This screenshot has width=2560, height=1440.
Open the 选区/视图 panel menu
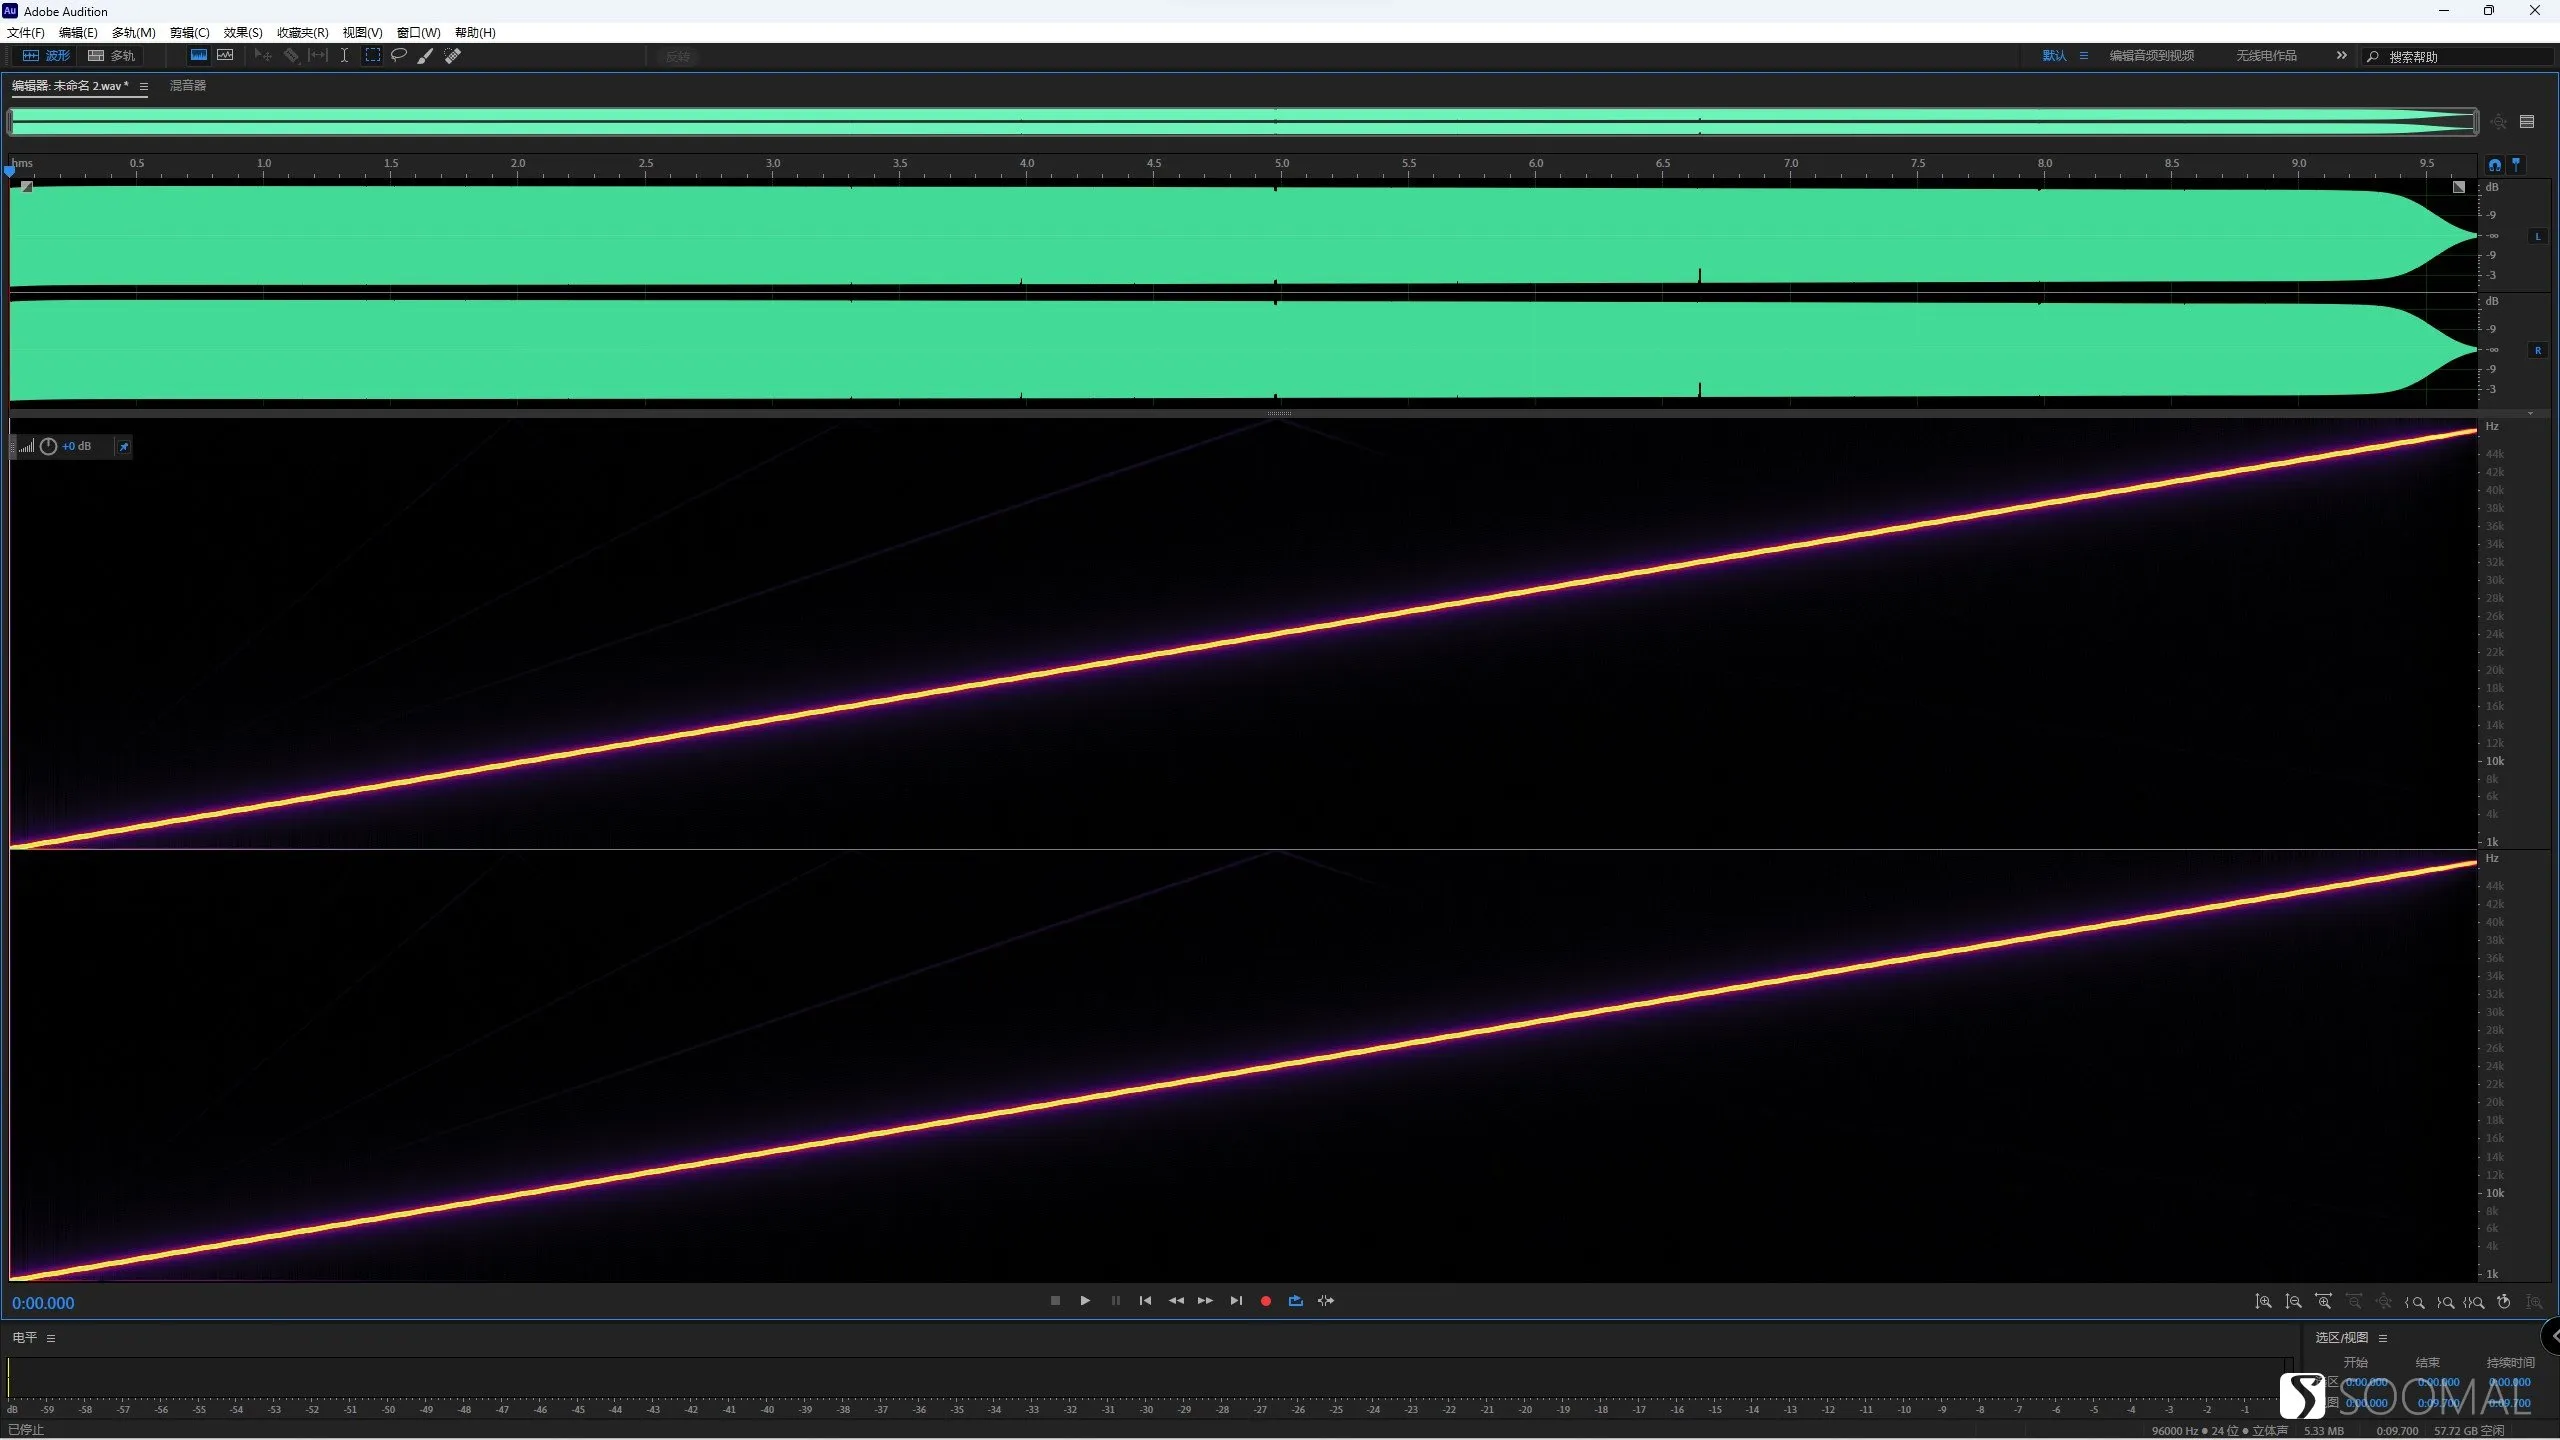click(x=2383, y=1339)
